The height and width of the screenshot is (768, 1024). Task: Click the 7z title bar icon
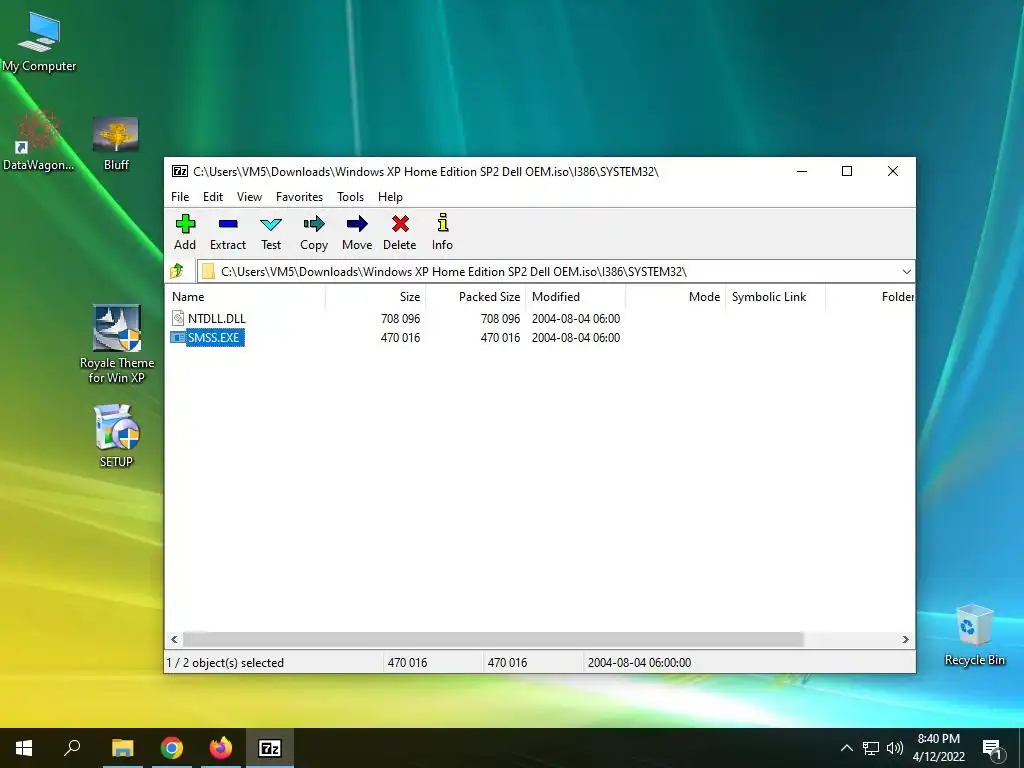coord(180,172)
